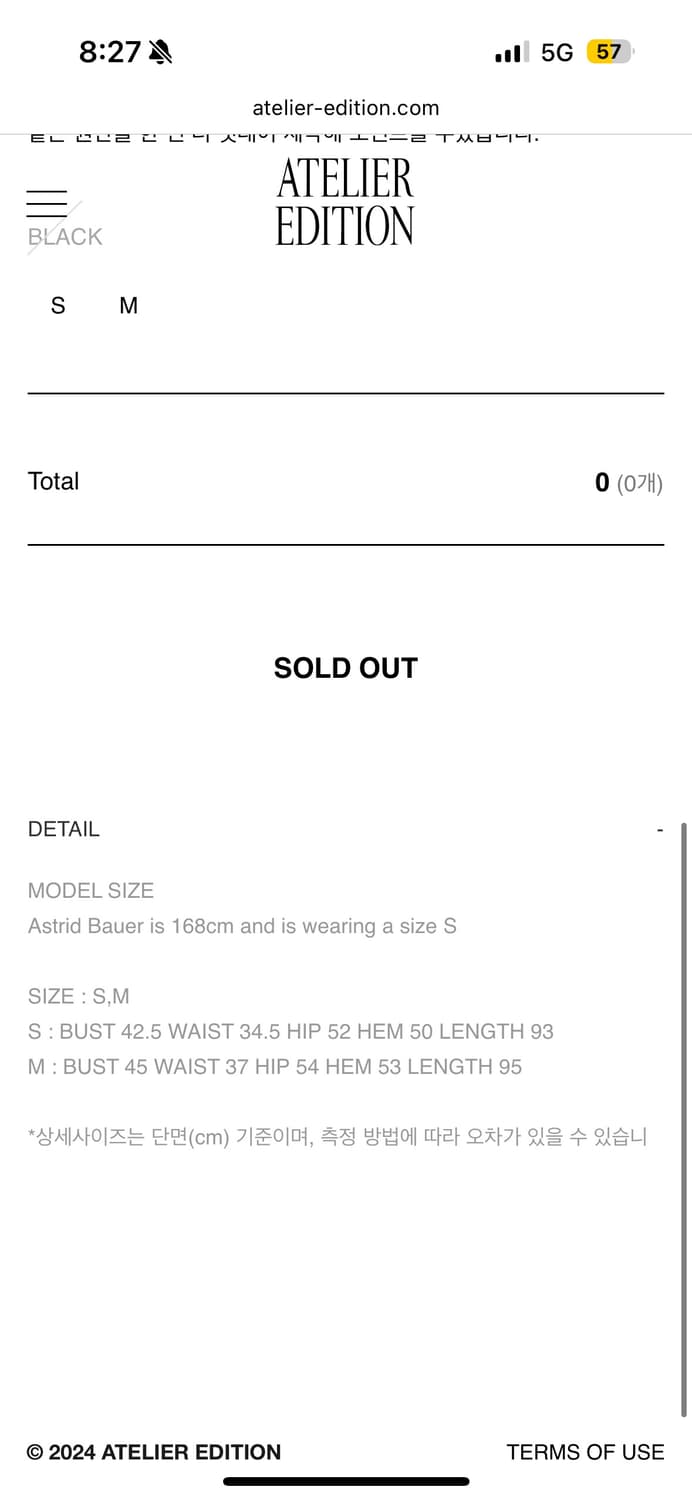The height and width of the screenshot is (1500, 692).
Task: Click the battery indicator showing 57
Action: 609,52
